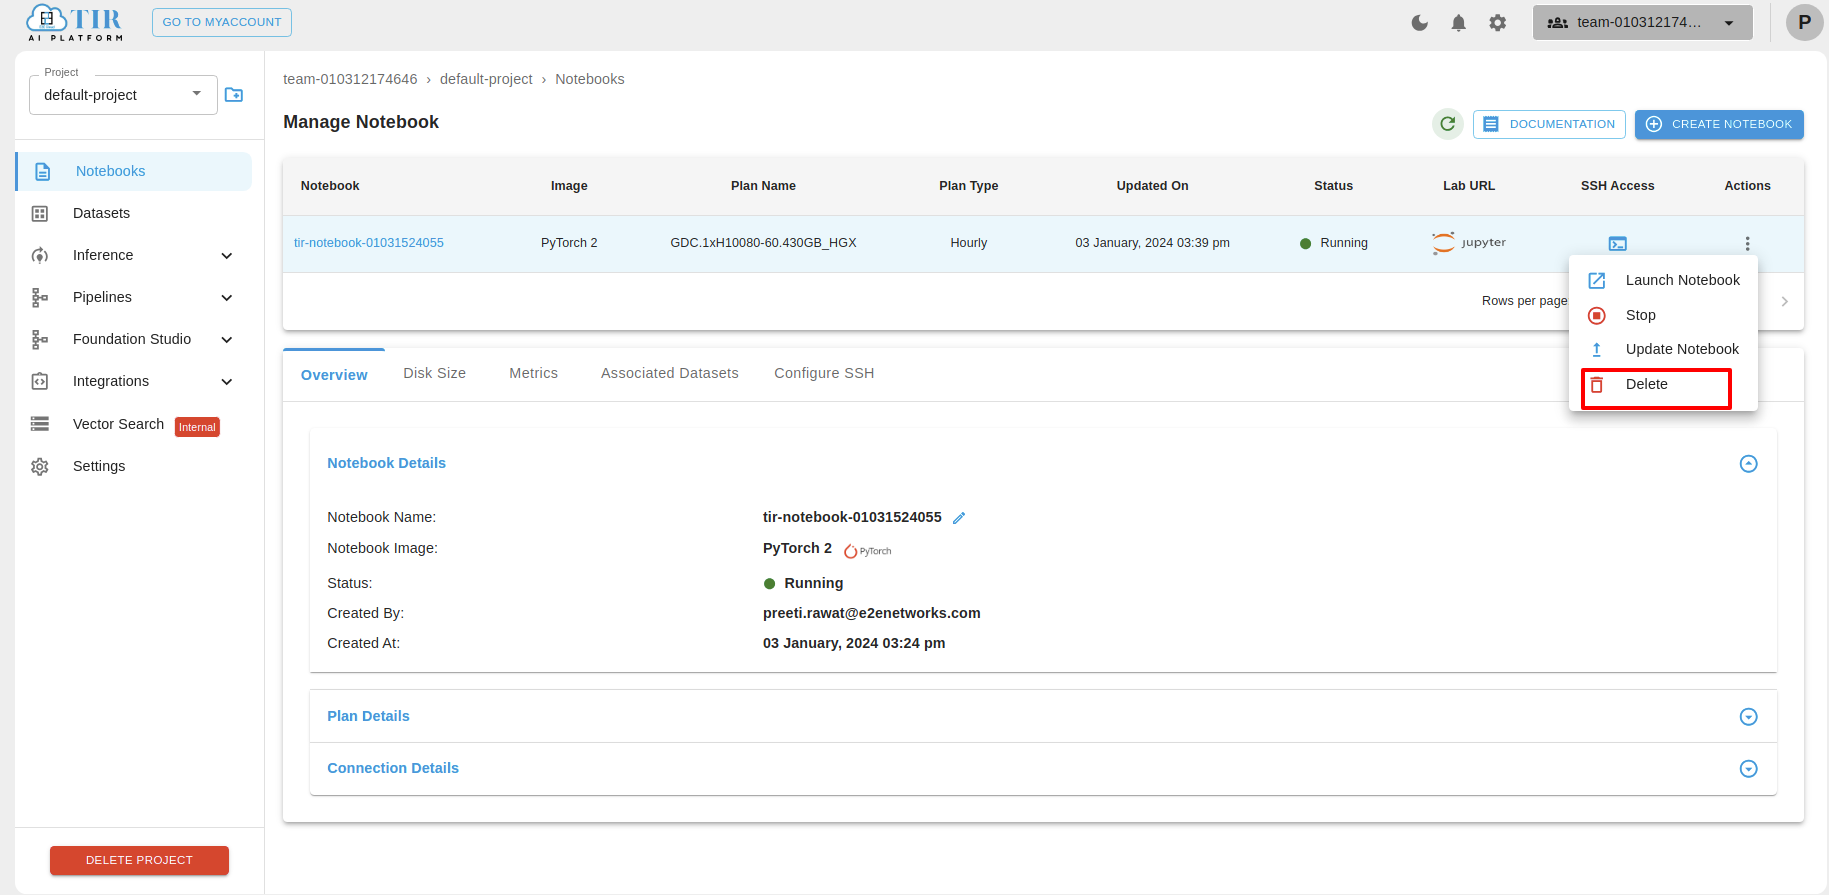1829x895 pixels.
Task: Open notifications bell icon
Action: [1458, 22]
